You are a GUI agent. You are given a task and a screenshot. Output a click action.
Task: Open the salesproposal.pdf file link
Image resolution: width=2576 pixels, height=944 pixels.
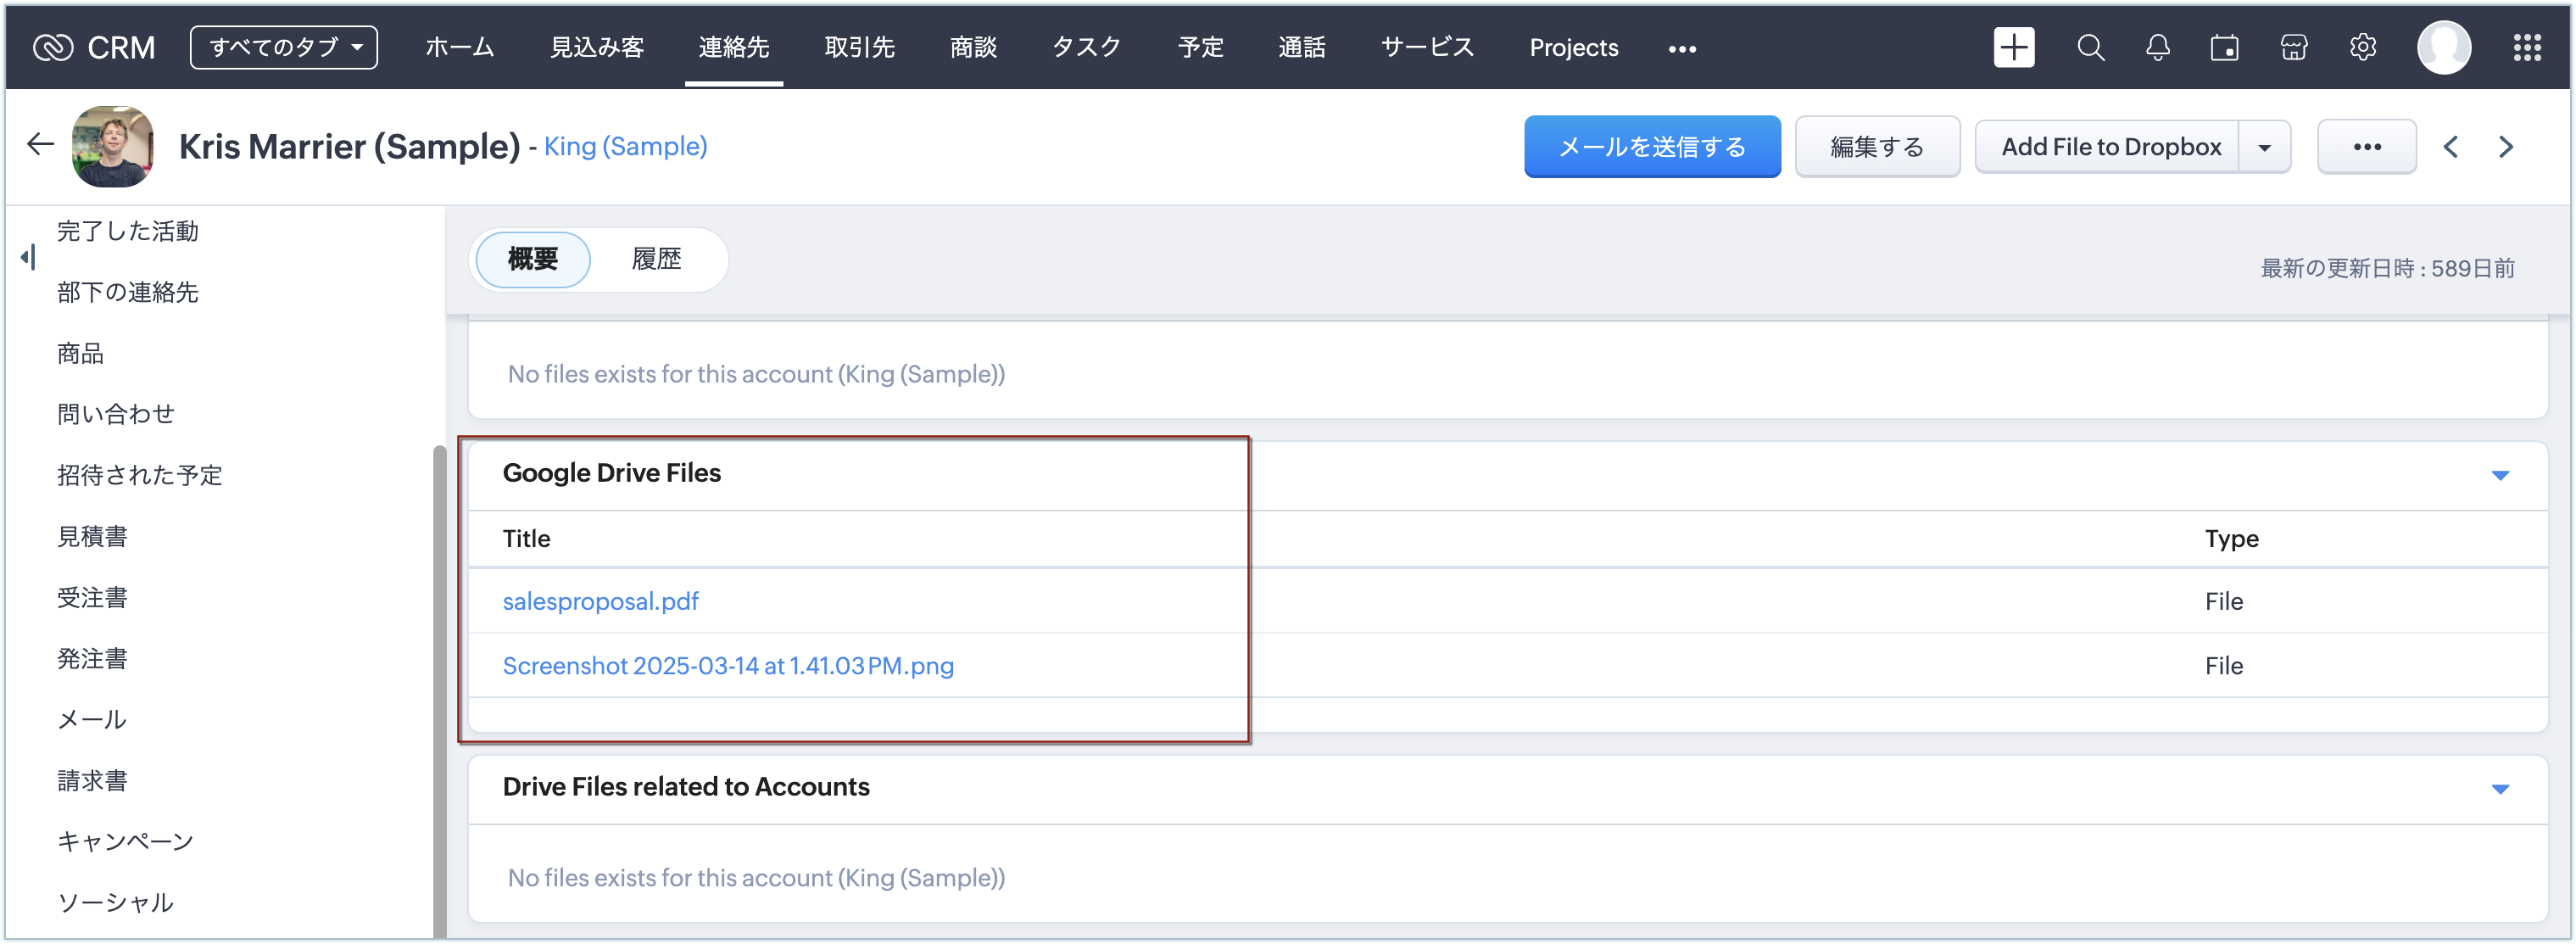click(600, 601)
